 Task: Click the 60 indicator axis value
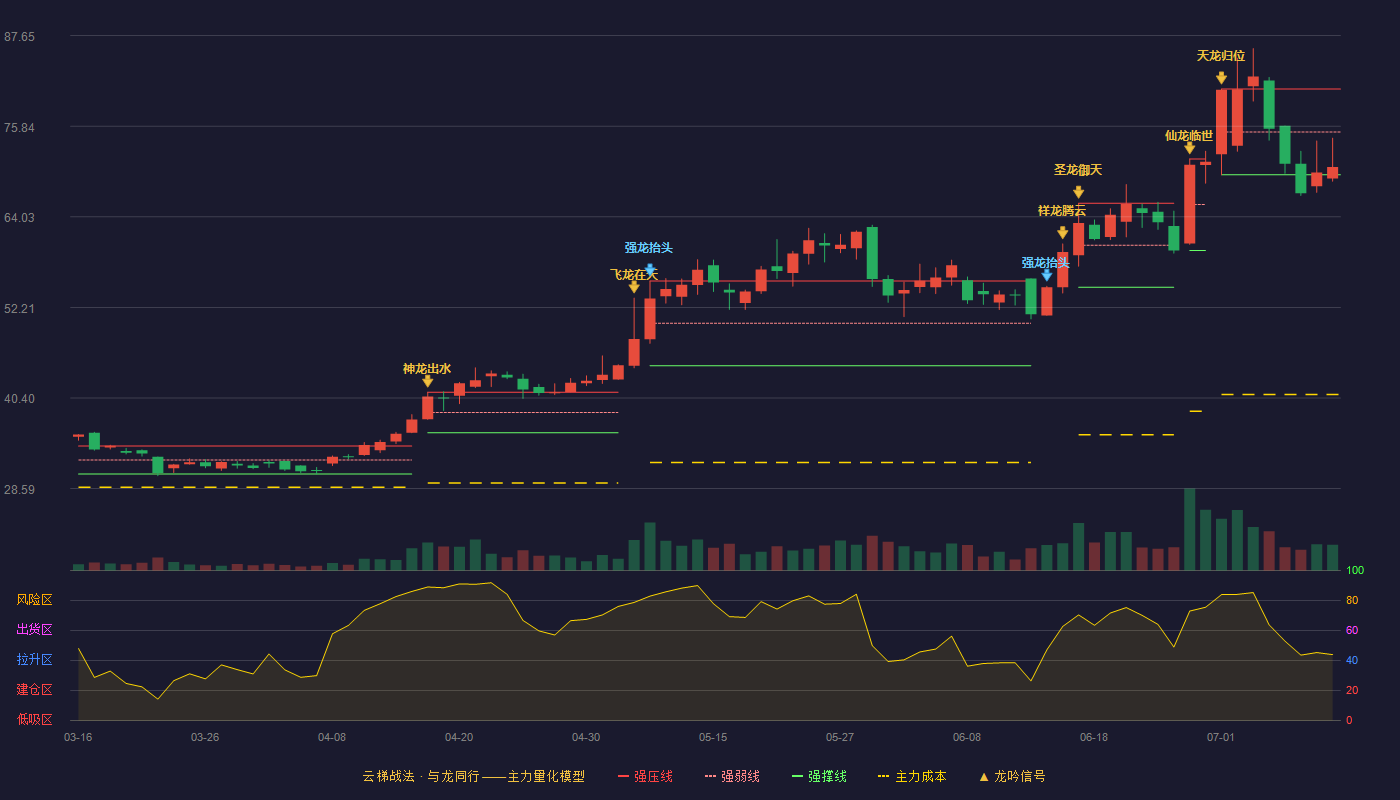tap(1352, 631)
